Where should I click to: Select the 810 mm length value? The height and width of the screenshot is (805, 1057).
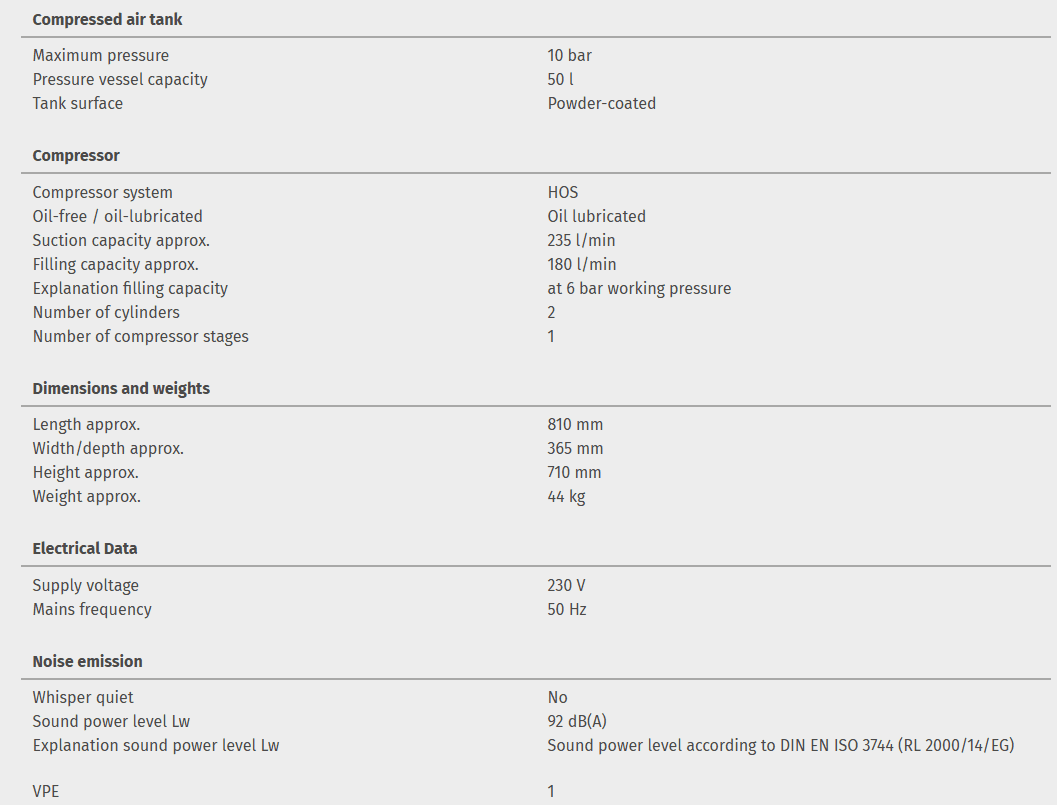pyautogui.click(x=575, y=424)
